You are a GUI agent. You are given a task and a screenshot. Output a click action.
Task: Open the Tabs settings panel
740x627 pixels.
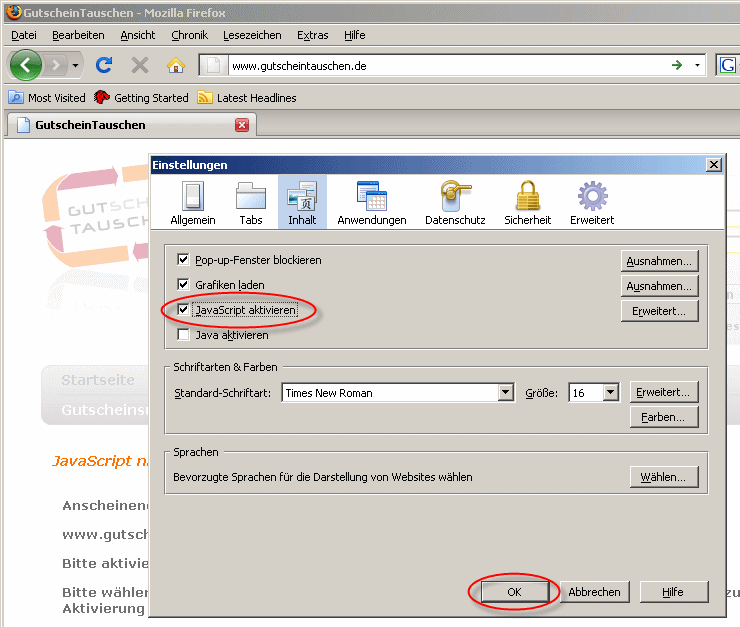pos(251,203)
